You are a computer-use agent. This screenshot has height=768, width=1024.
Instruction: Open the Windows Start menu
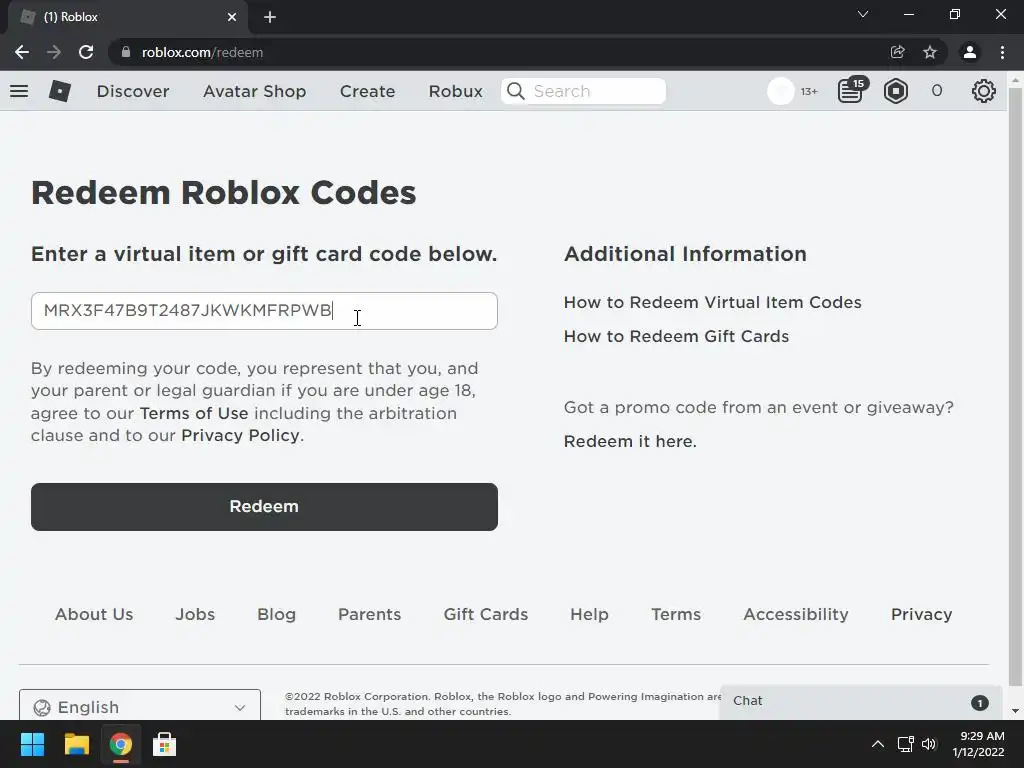pos(33,744)
